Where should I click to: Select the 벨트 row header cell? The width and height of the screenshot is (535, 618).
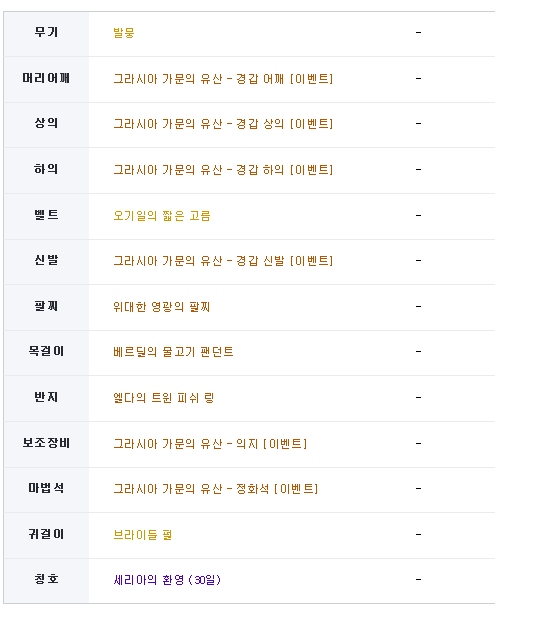point(47,216)
